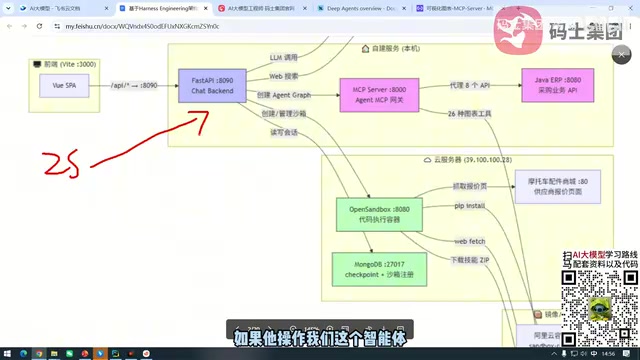This screenshot has width=640, height=360.
Task: Open the PyCharm-style IDE taskbar icon
Action: (116, 353)
